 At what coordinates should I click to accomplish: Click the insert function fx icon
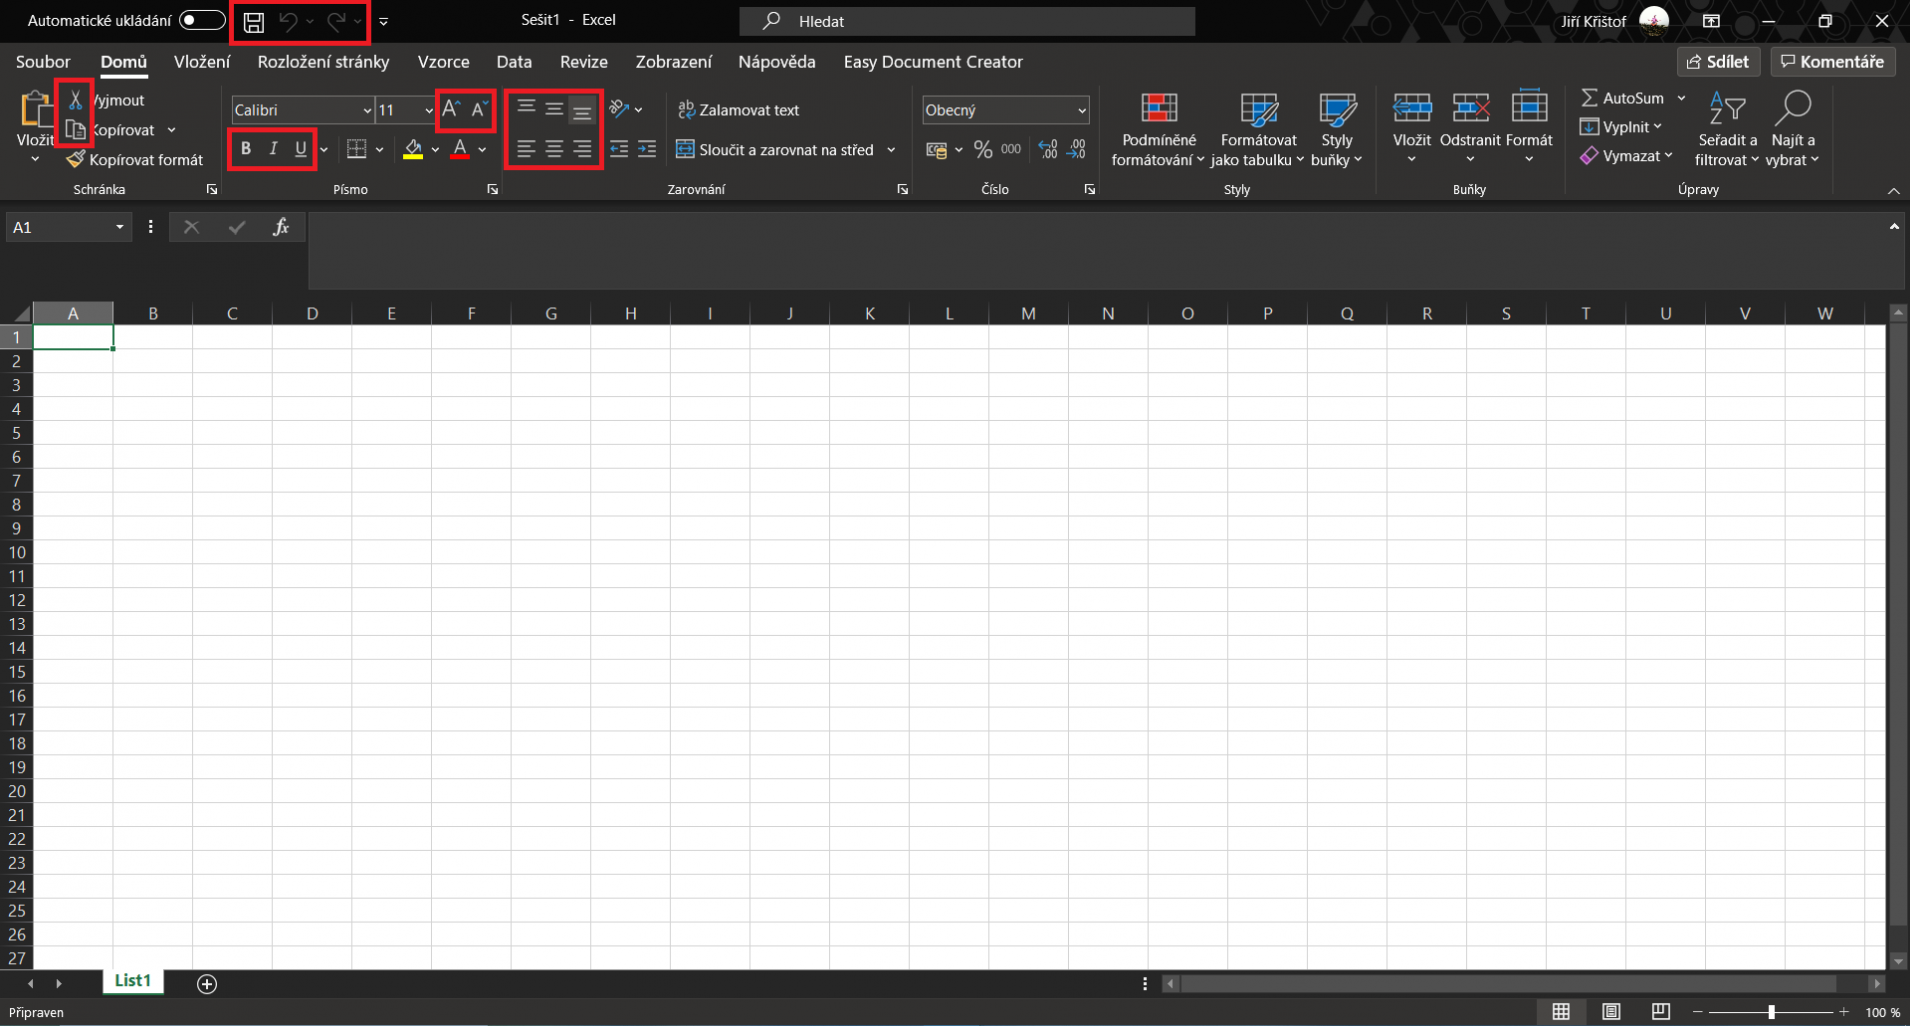[281, 227]
